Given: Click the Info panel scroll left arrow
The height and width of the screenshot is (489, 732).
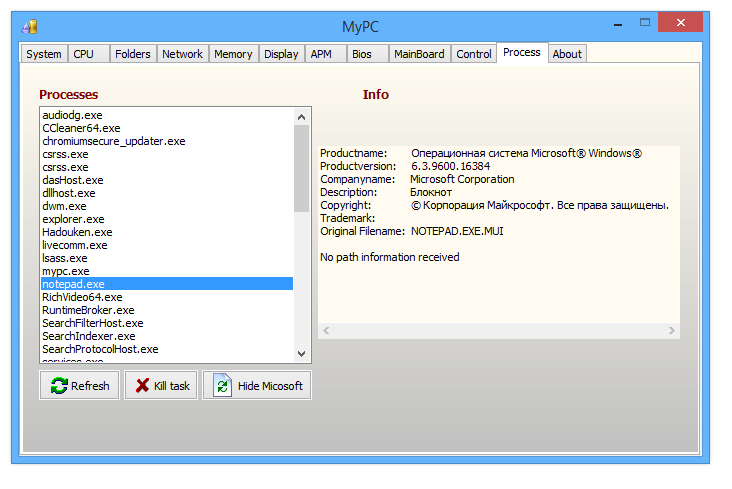Looking at the screenshot, I should (x=326, y=331).
